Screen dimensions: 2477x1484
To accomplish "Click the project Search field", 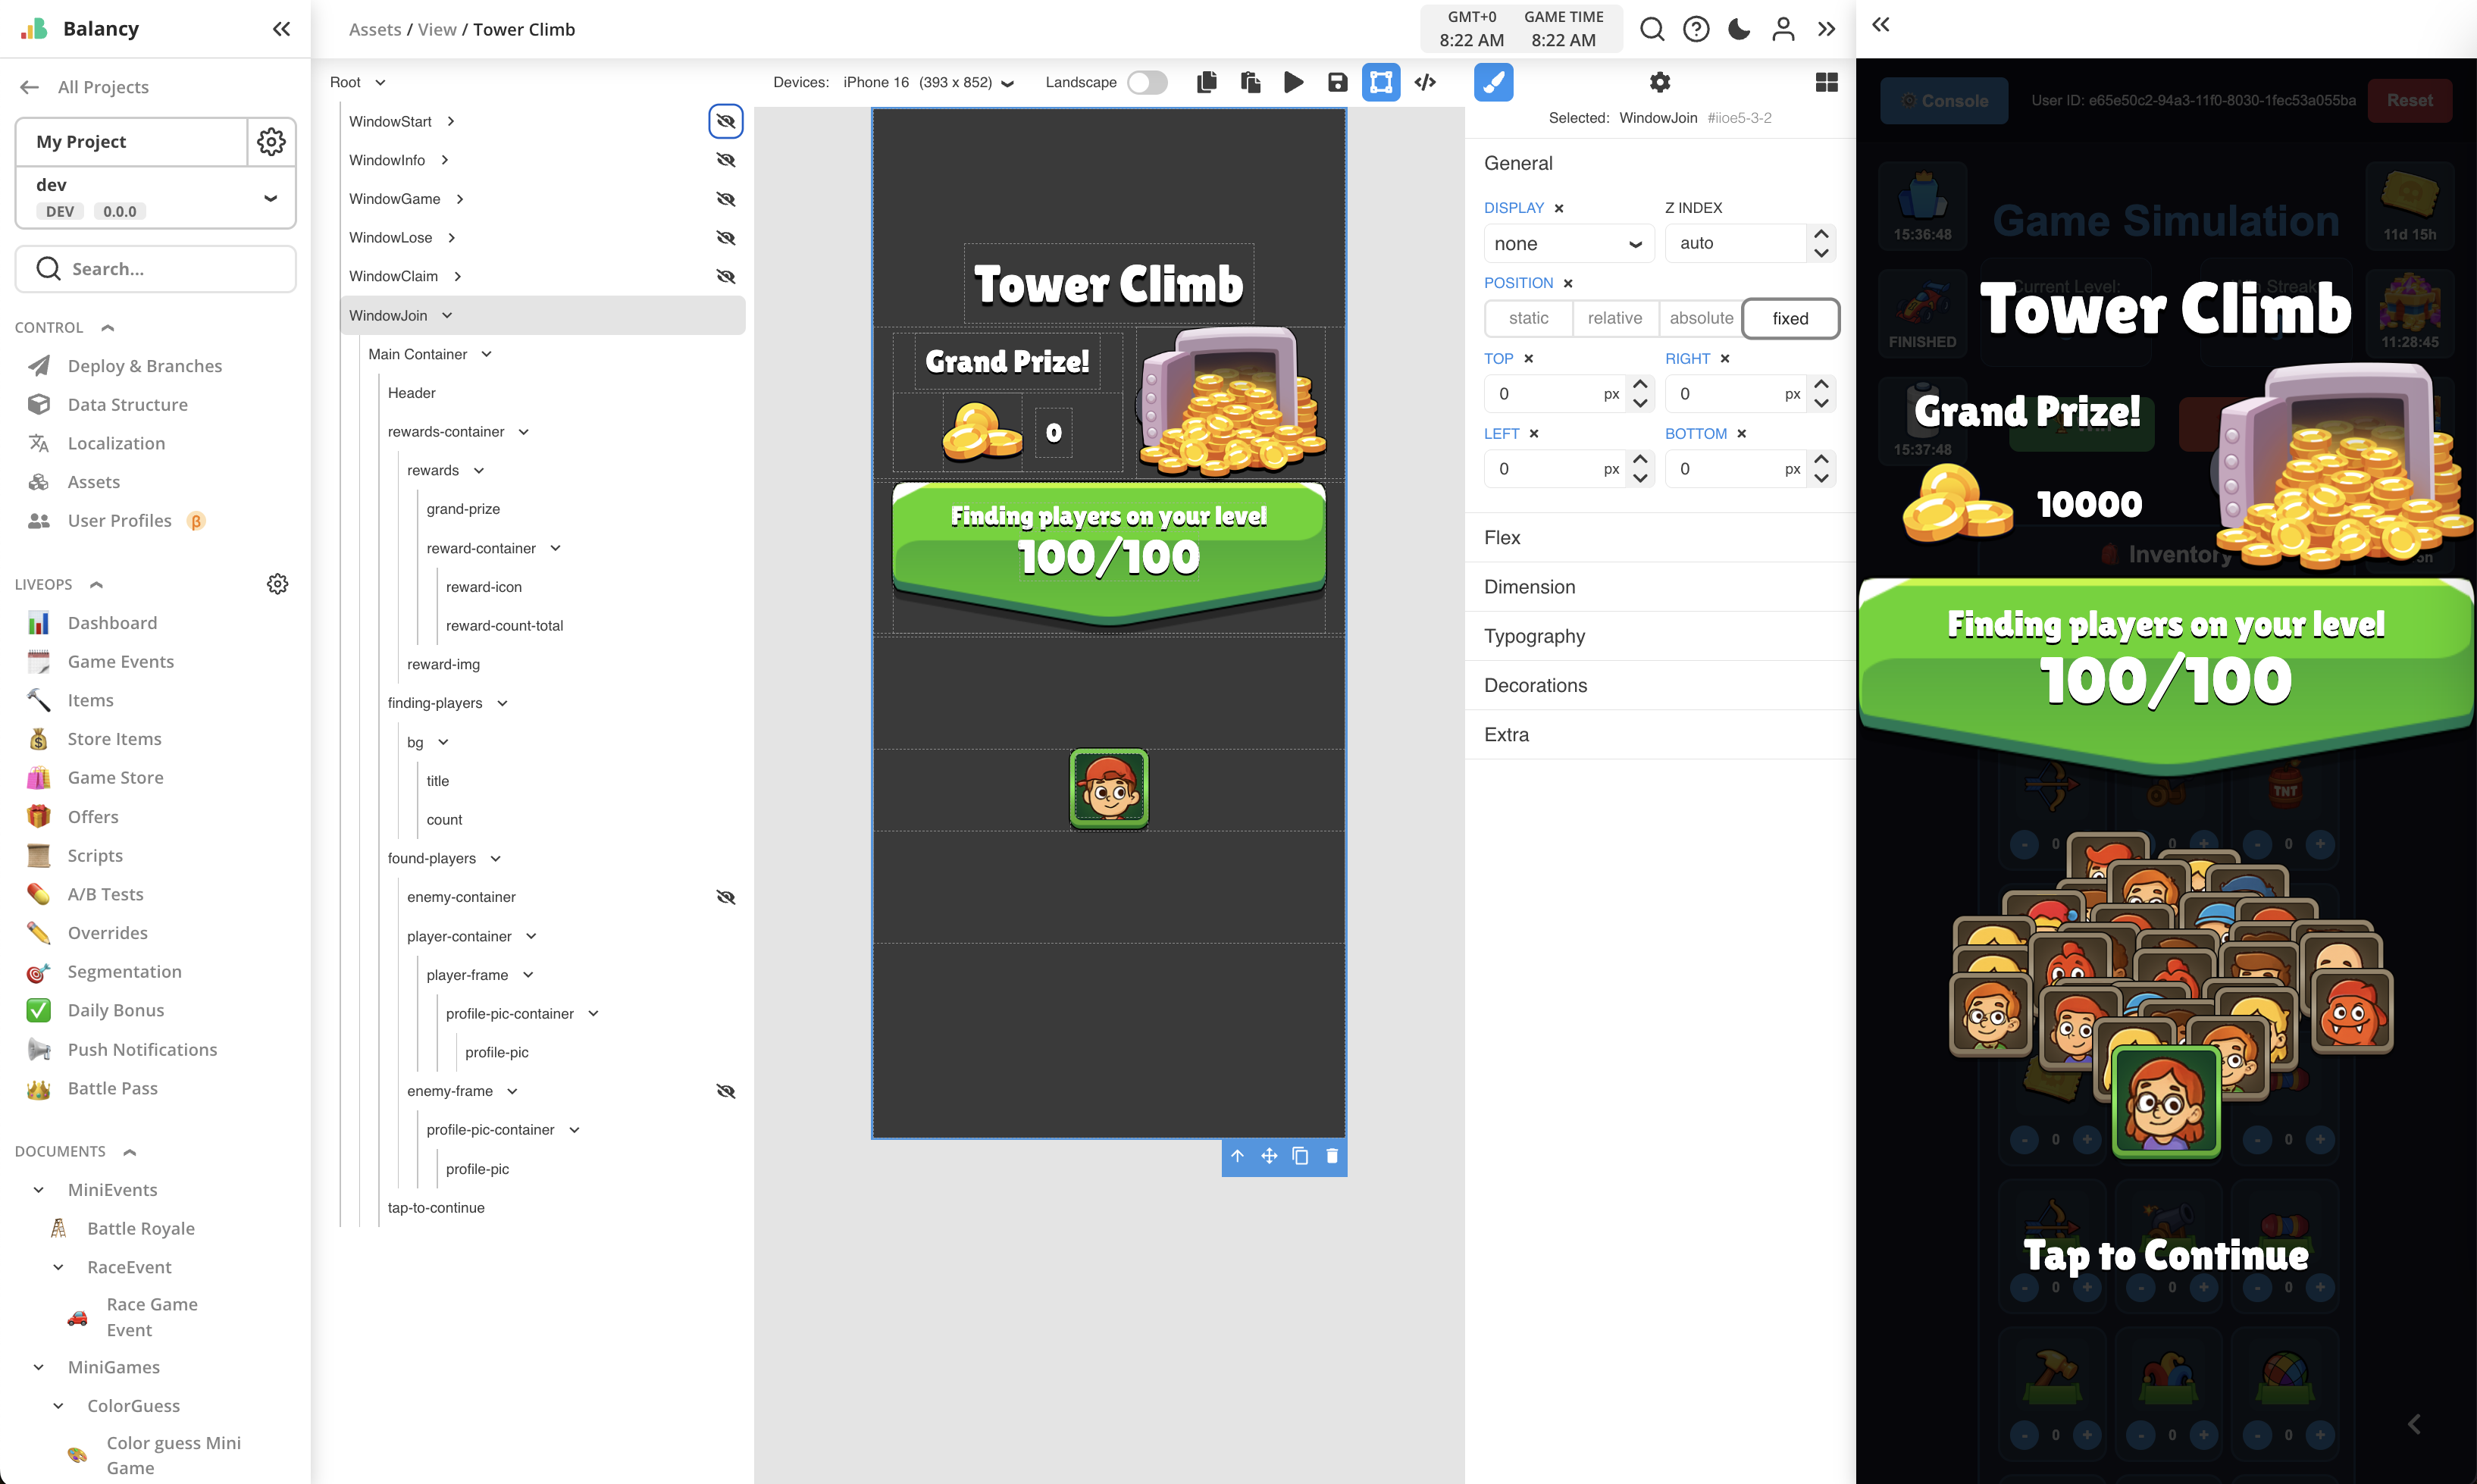I will click(x=156, y=269).
